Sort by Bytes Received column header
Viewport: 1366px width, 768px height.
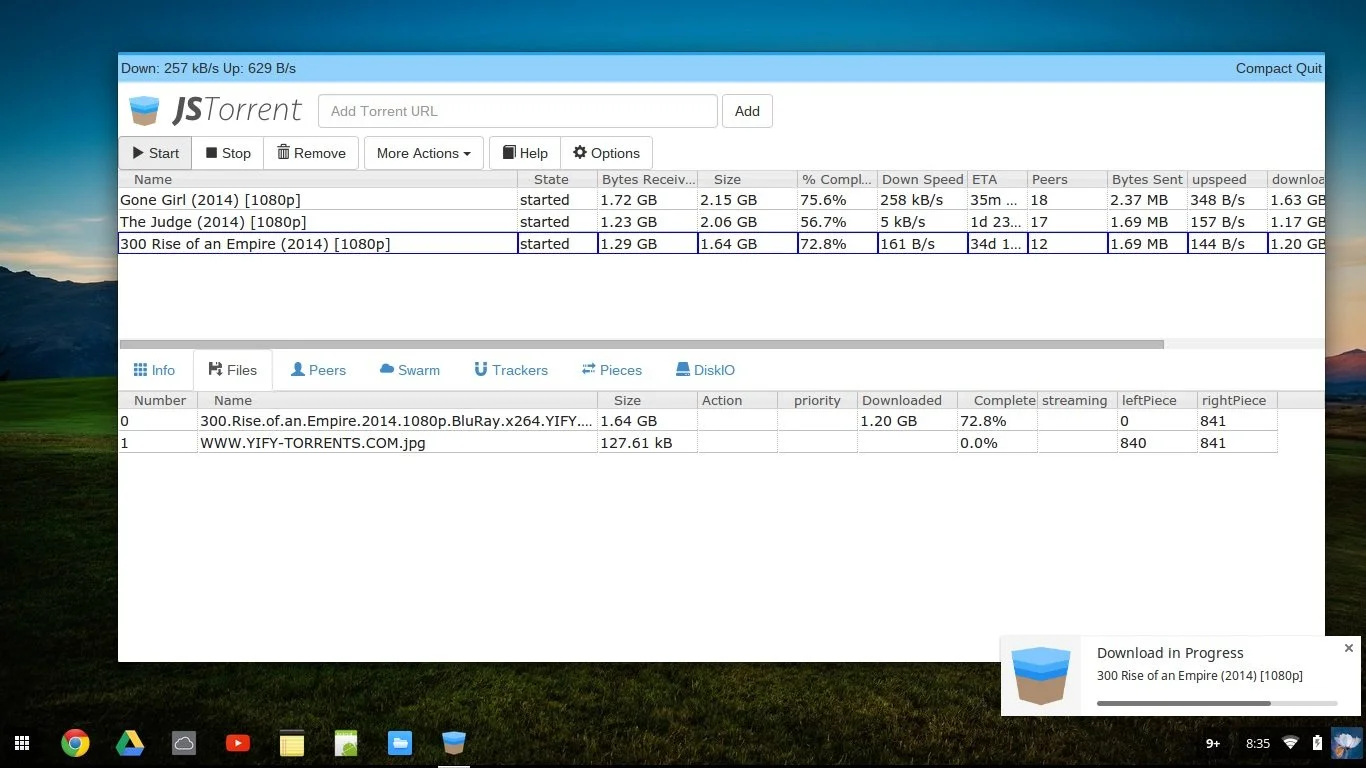click(x=647, y=179)
